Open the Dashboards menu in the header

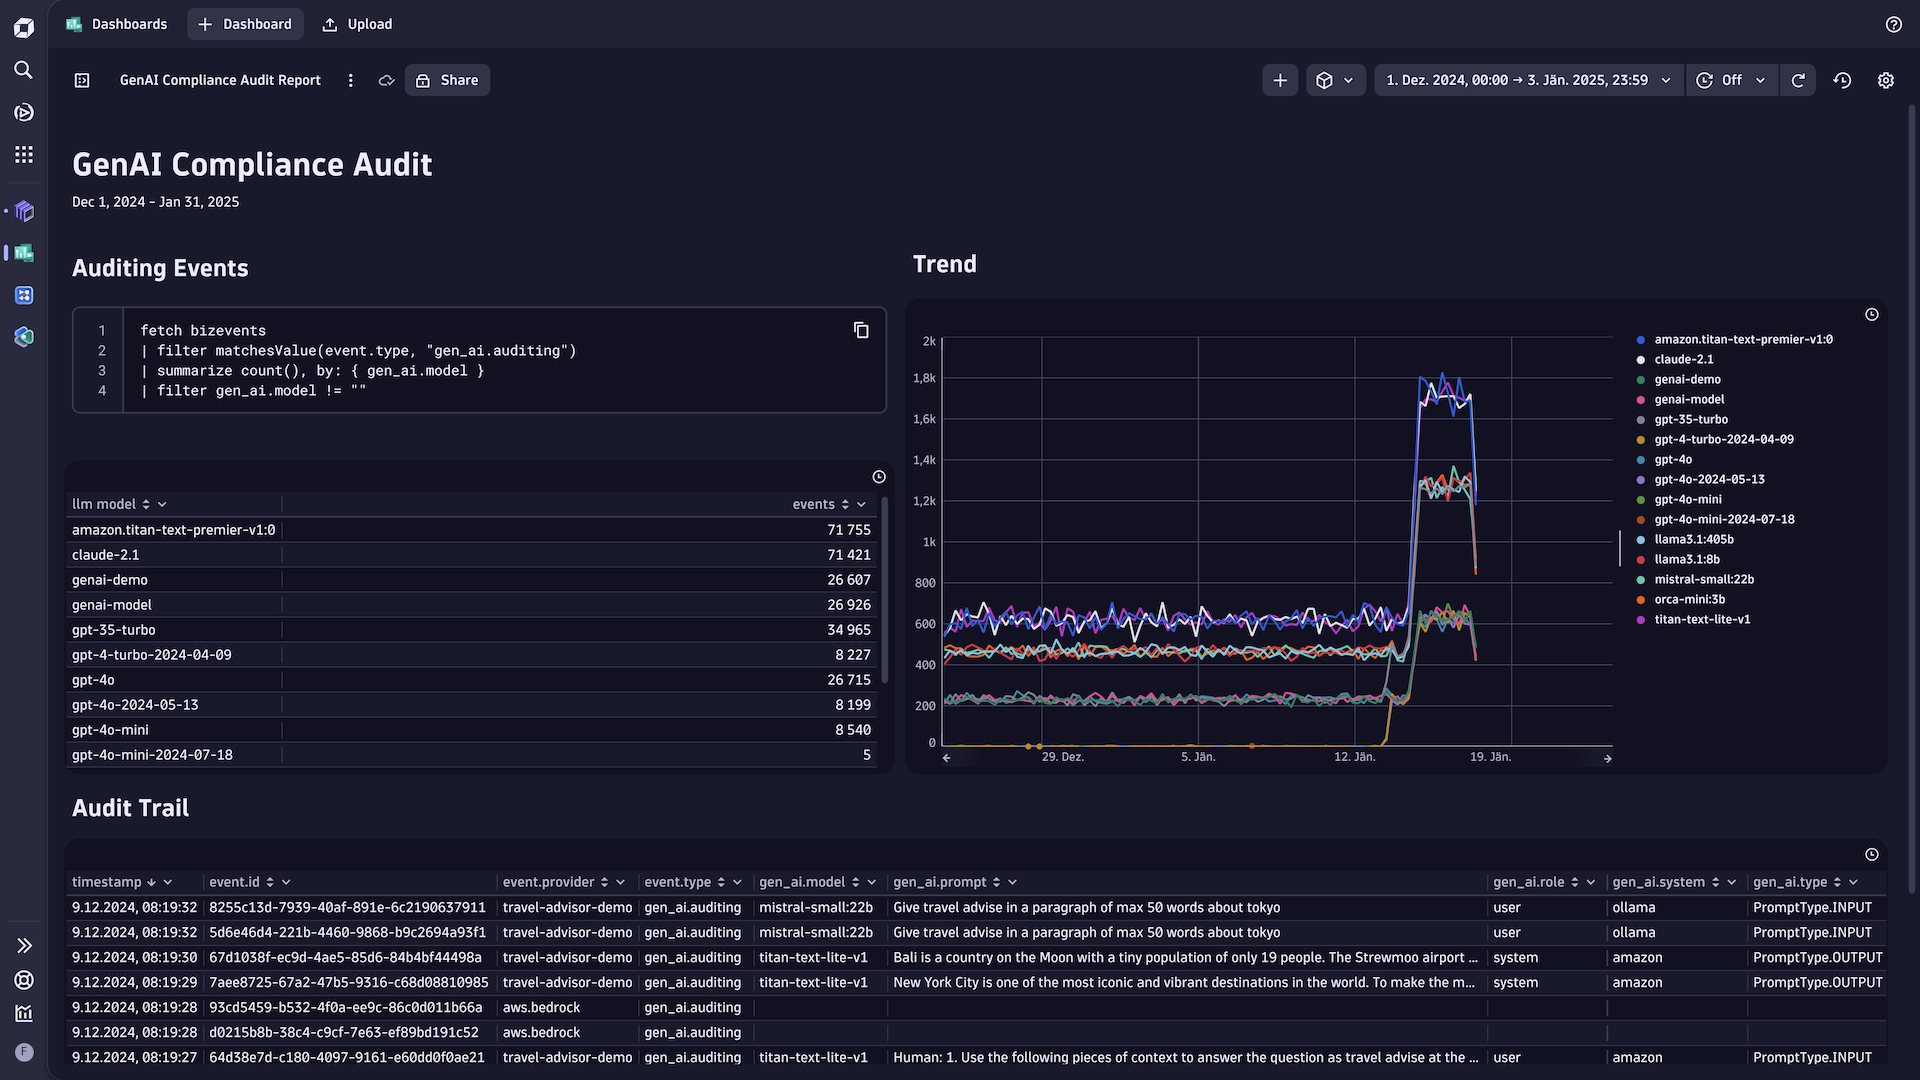coord(116,24)
